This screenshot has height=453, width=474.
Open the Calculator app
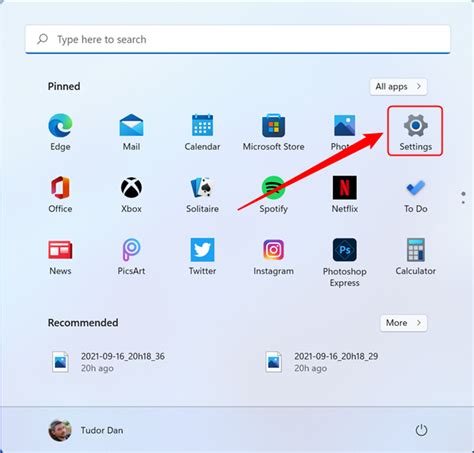tap(416, 257)
